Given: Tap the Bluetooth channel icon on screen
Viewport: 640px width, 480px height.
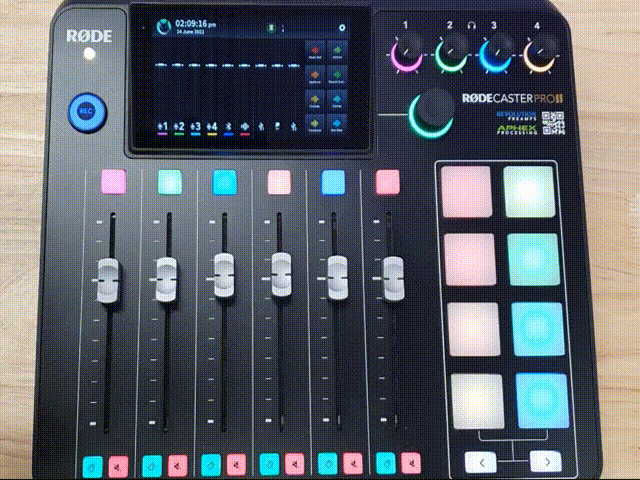Looking at the screenshot, I should tap(229, 127).
